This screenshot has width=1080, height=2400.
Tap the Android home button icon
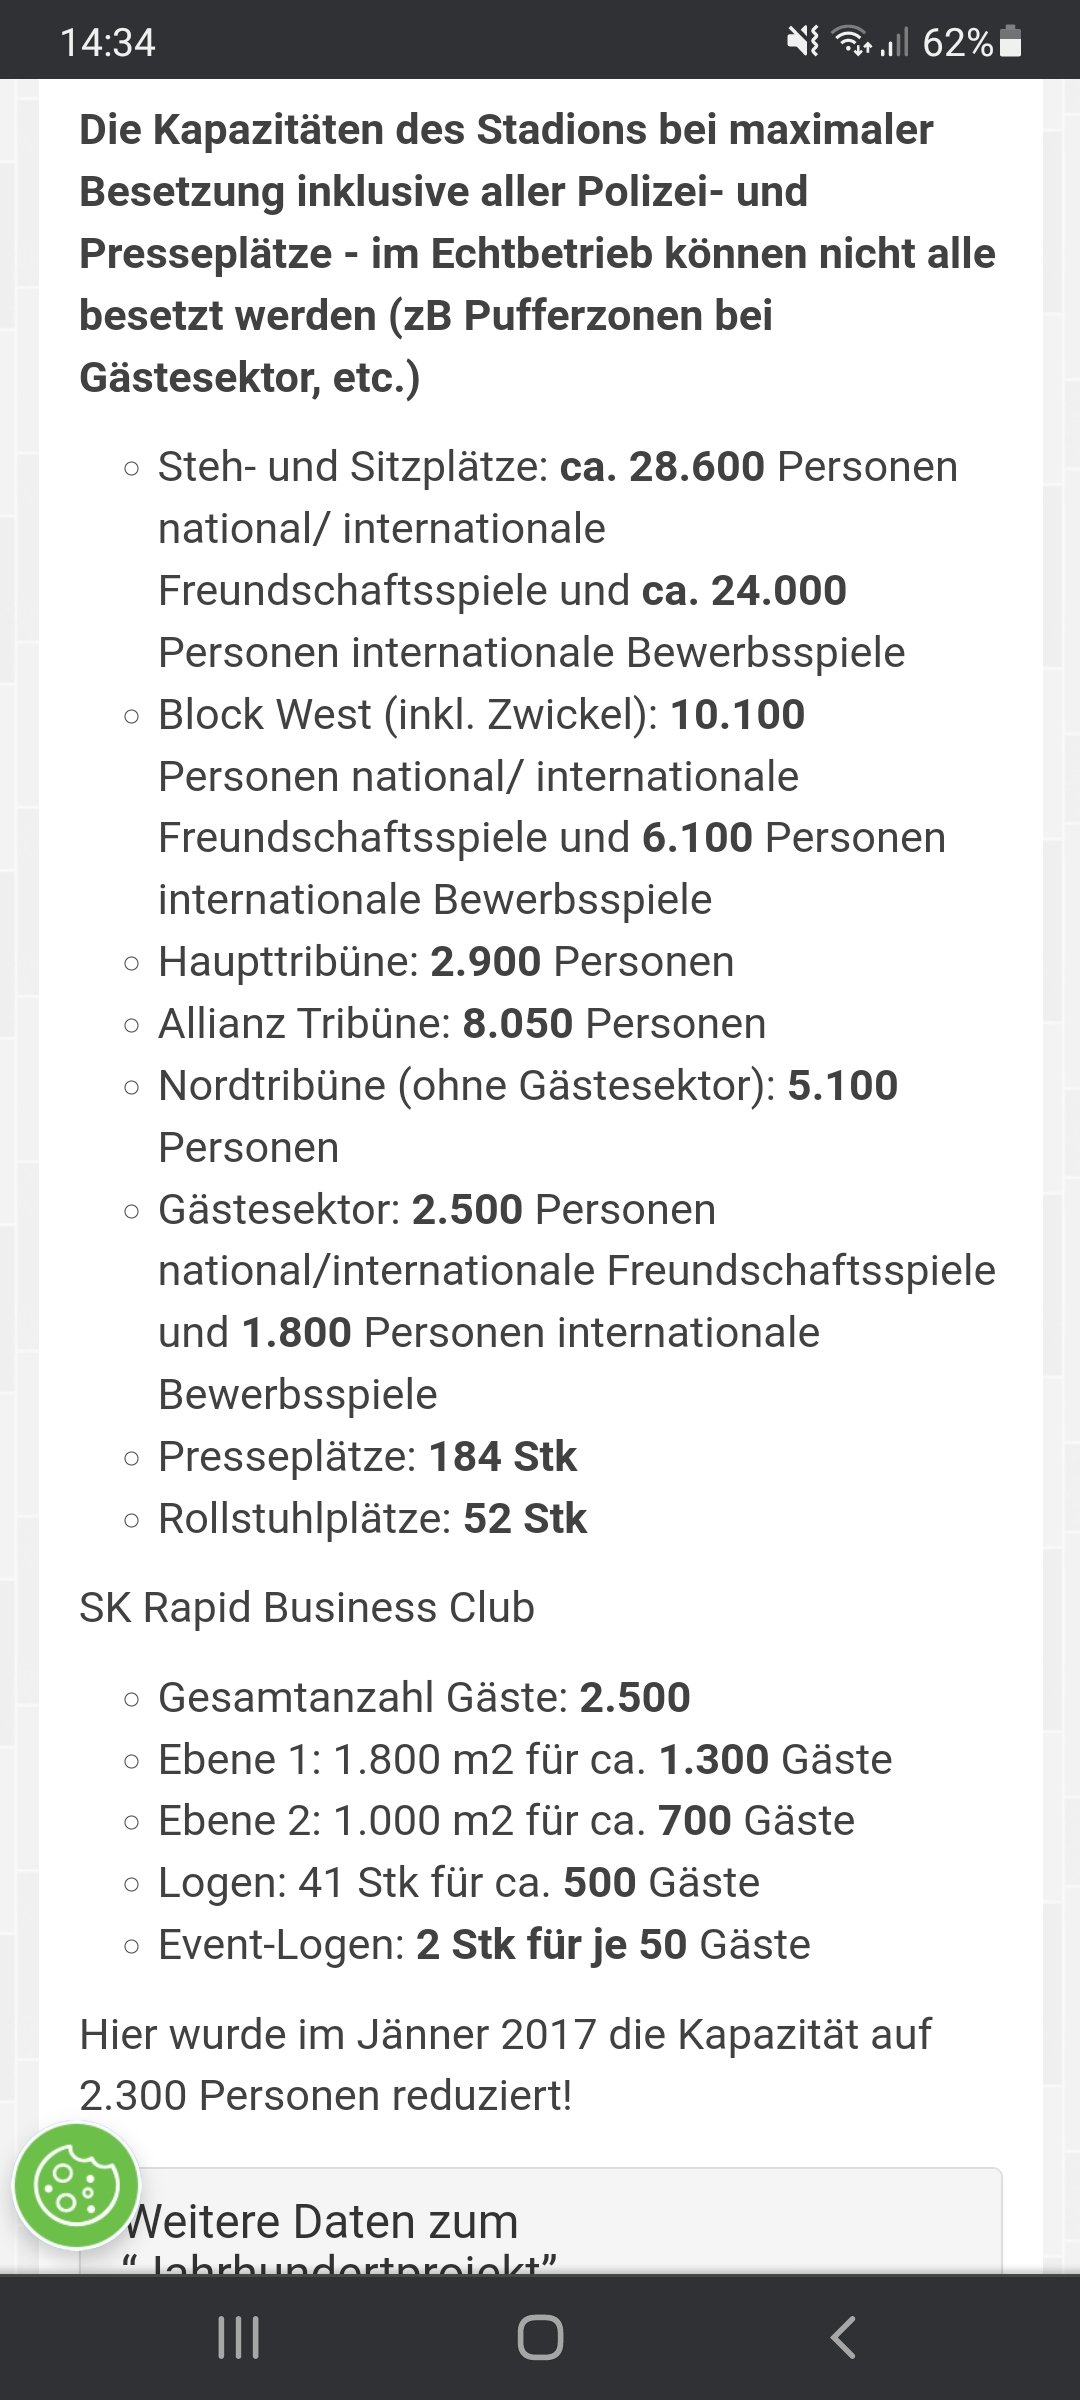(540, 2338)
